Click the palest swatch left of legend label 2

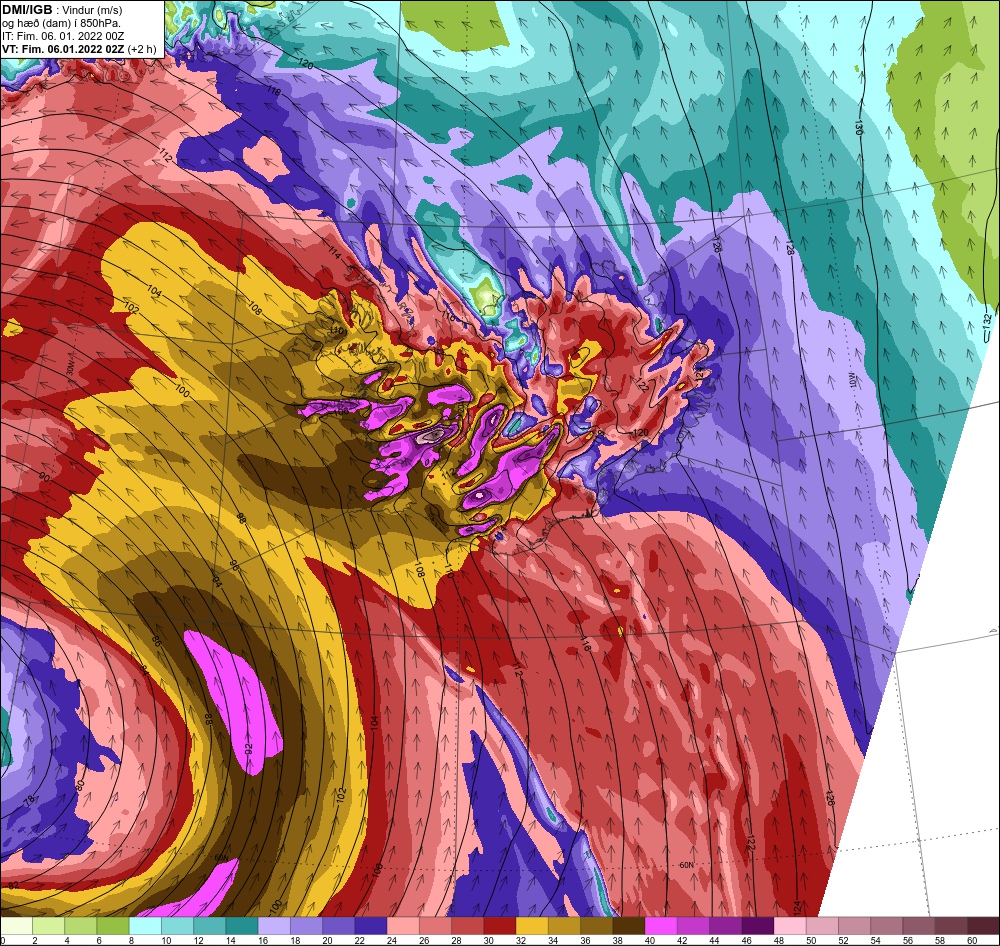16,926
